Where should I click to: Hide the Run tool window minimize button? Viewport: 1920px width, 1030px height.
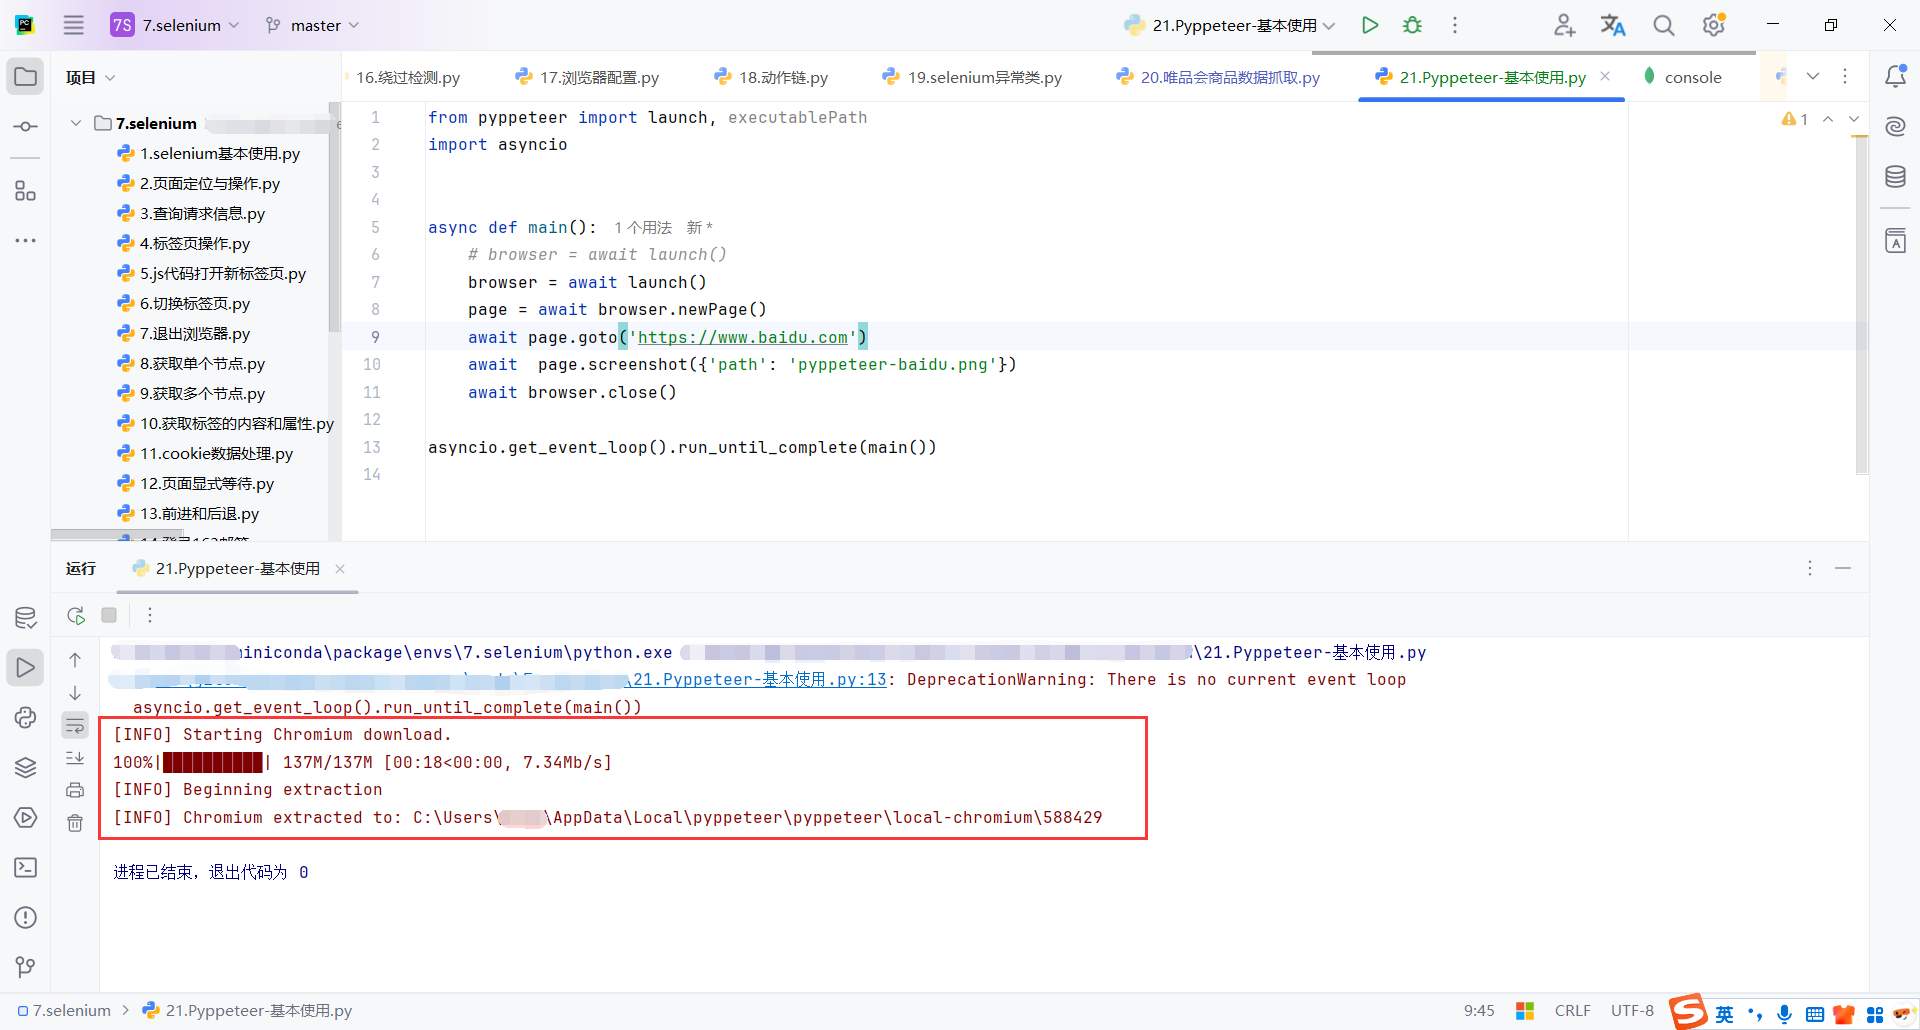pos(1843,568)
